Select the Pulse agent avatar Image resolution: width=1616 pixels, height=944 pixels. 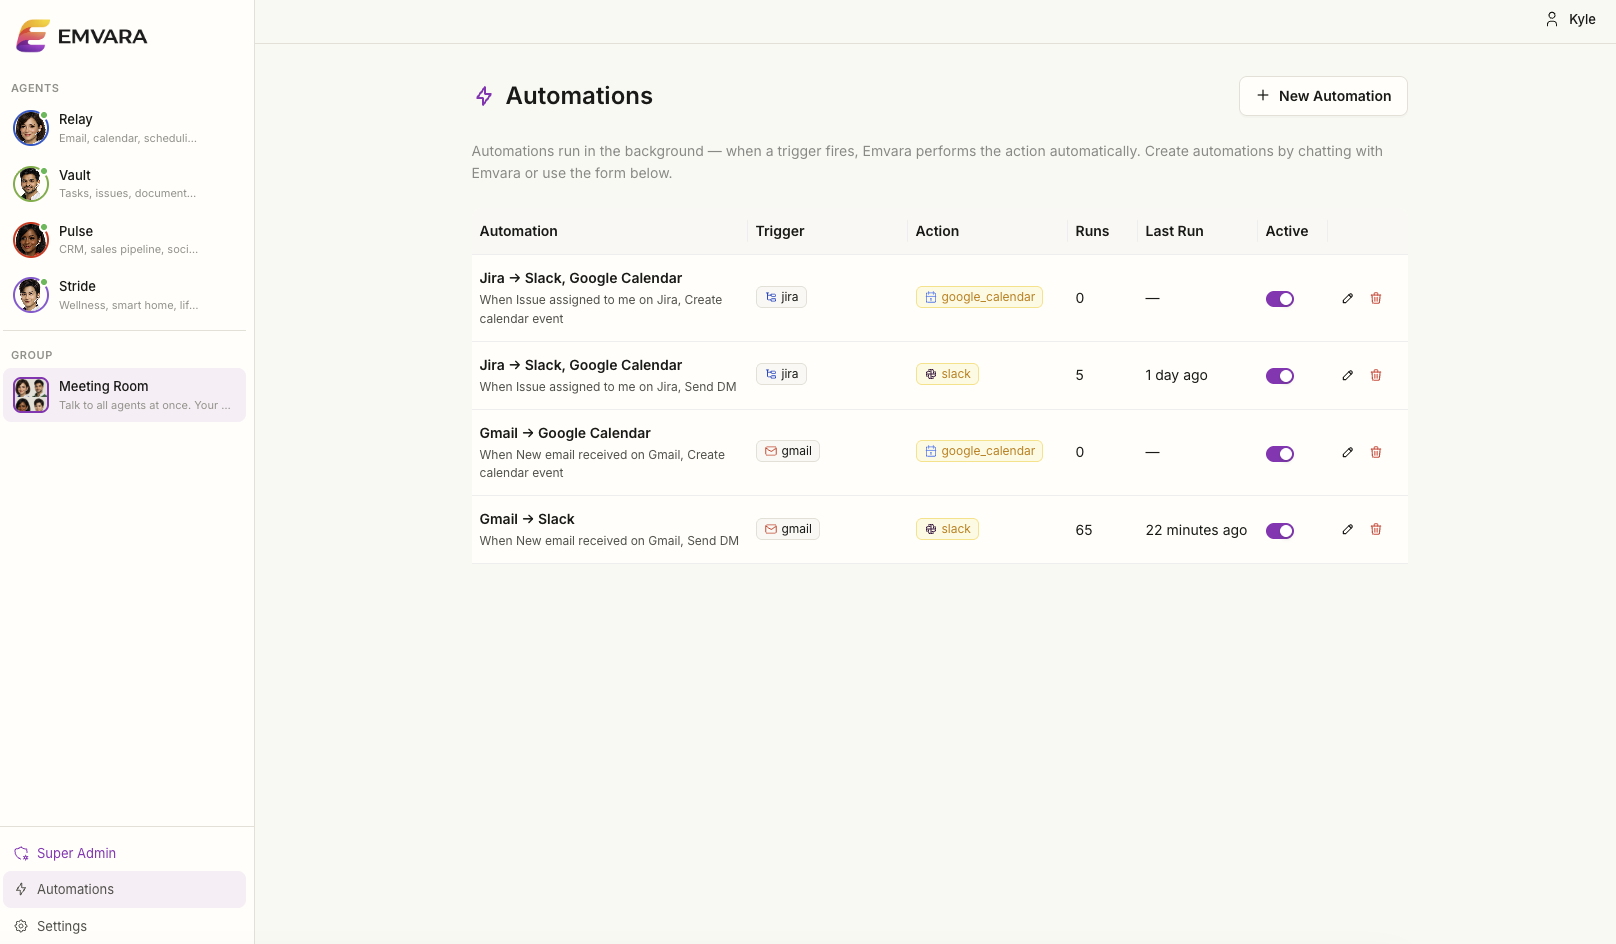31,240
